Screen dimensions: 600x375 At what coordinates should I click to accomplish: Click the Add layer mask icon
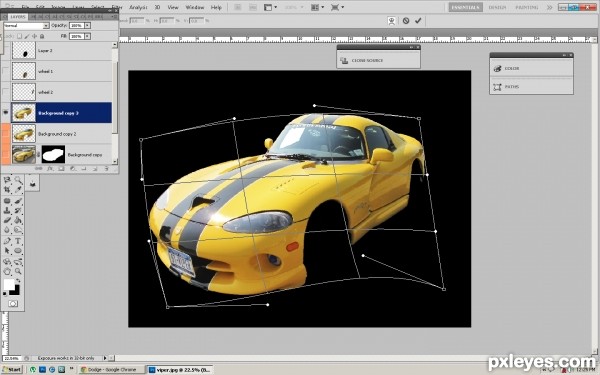(61, 168)
